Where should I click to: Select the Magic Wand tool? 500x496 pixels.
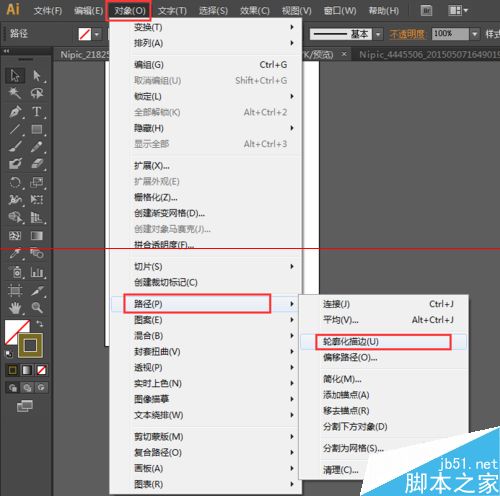[15, 93]
